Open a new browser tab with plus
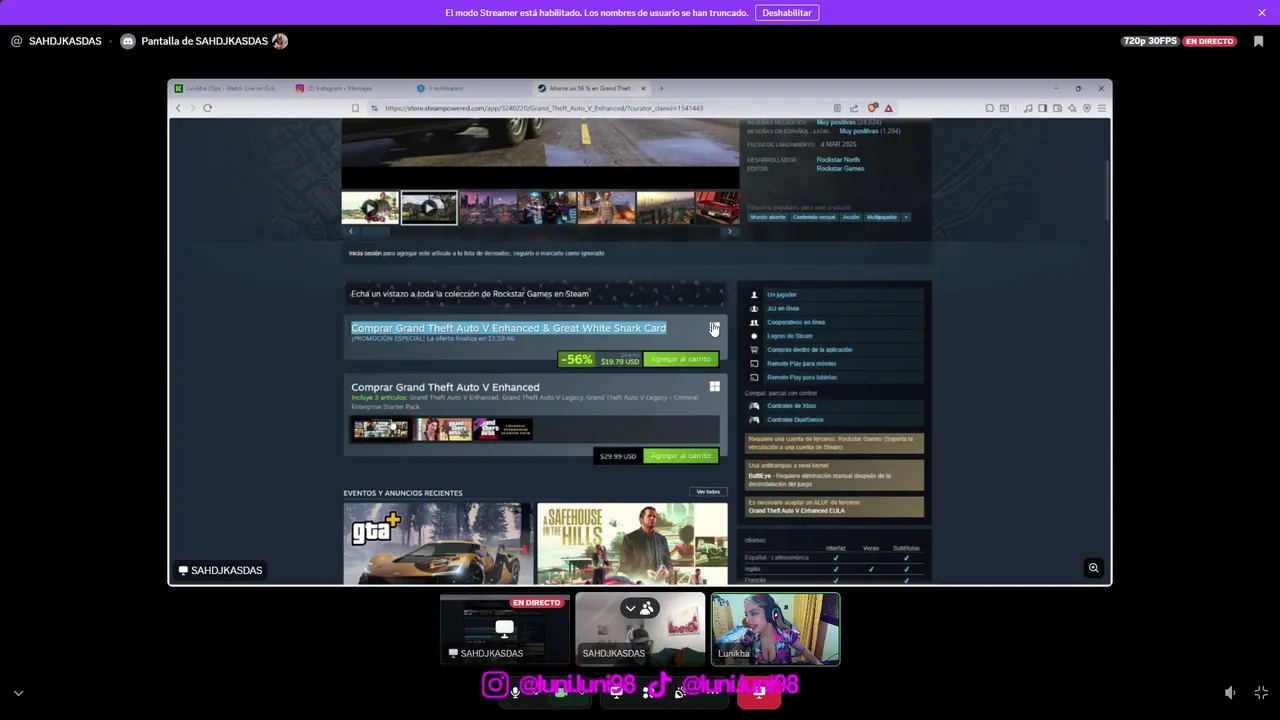Viewport: 1280px width, 720px height. [661, 88]
